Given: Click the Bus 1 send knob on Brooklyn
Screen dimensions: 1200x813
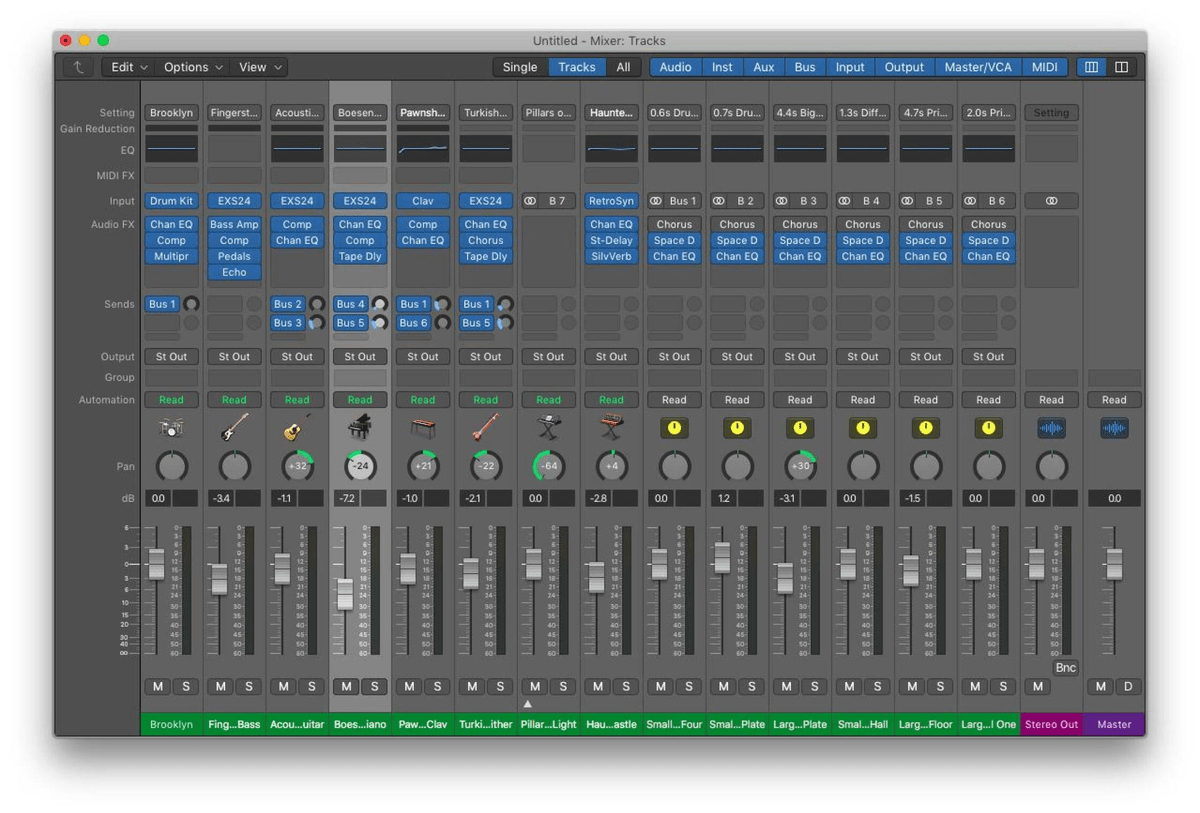Looking at the screenshot, I should [x=191, y=304].
